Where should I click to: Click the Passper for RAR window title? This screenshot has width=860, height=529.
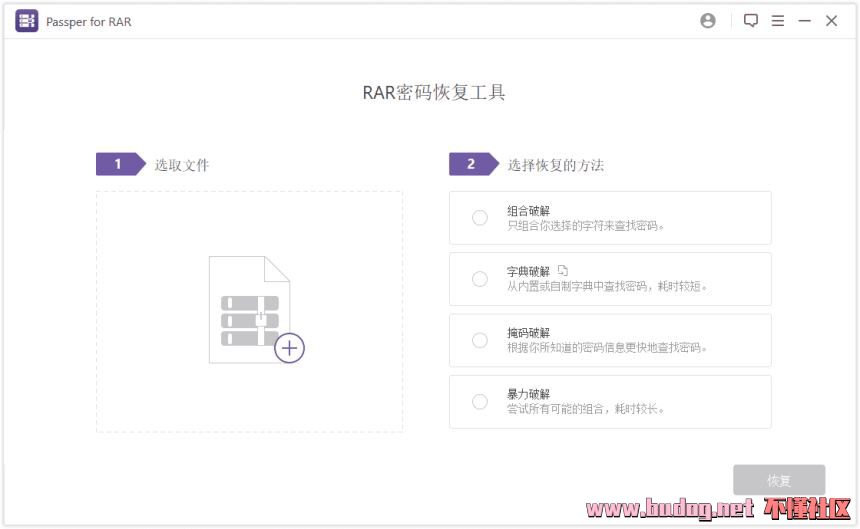89,21
